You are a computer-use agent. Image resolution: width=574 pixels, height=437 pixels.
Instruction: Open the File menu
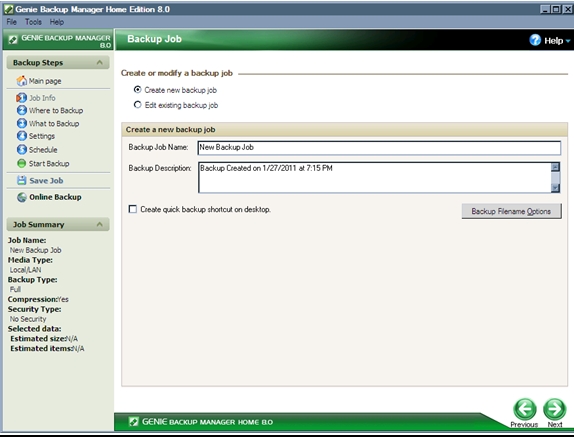(11, 22)
